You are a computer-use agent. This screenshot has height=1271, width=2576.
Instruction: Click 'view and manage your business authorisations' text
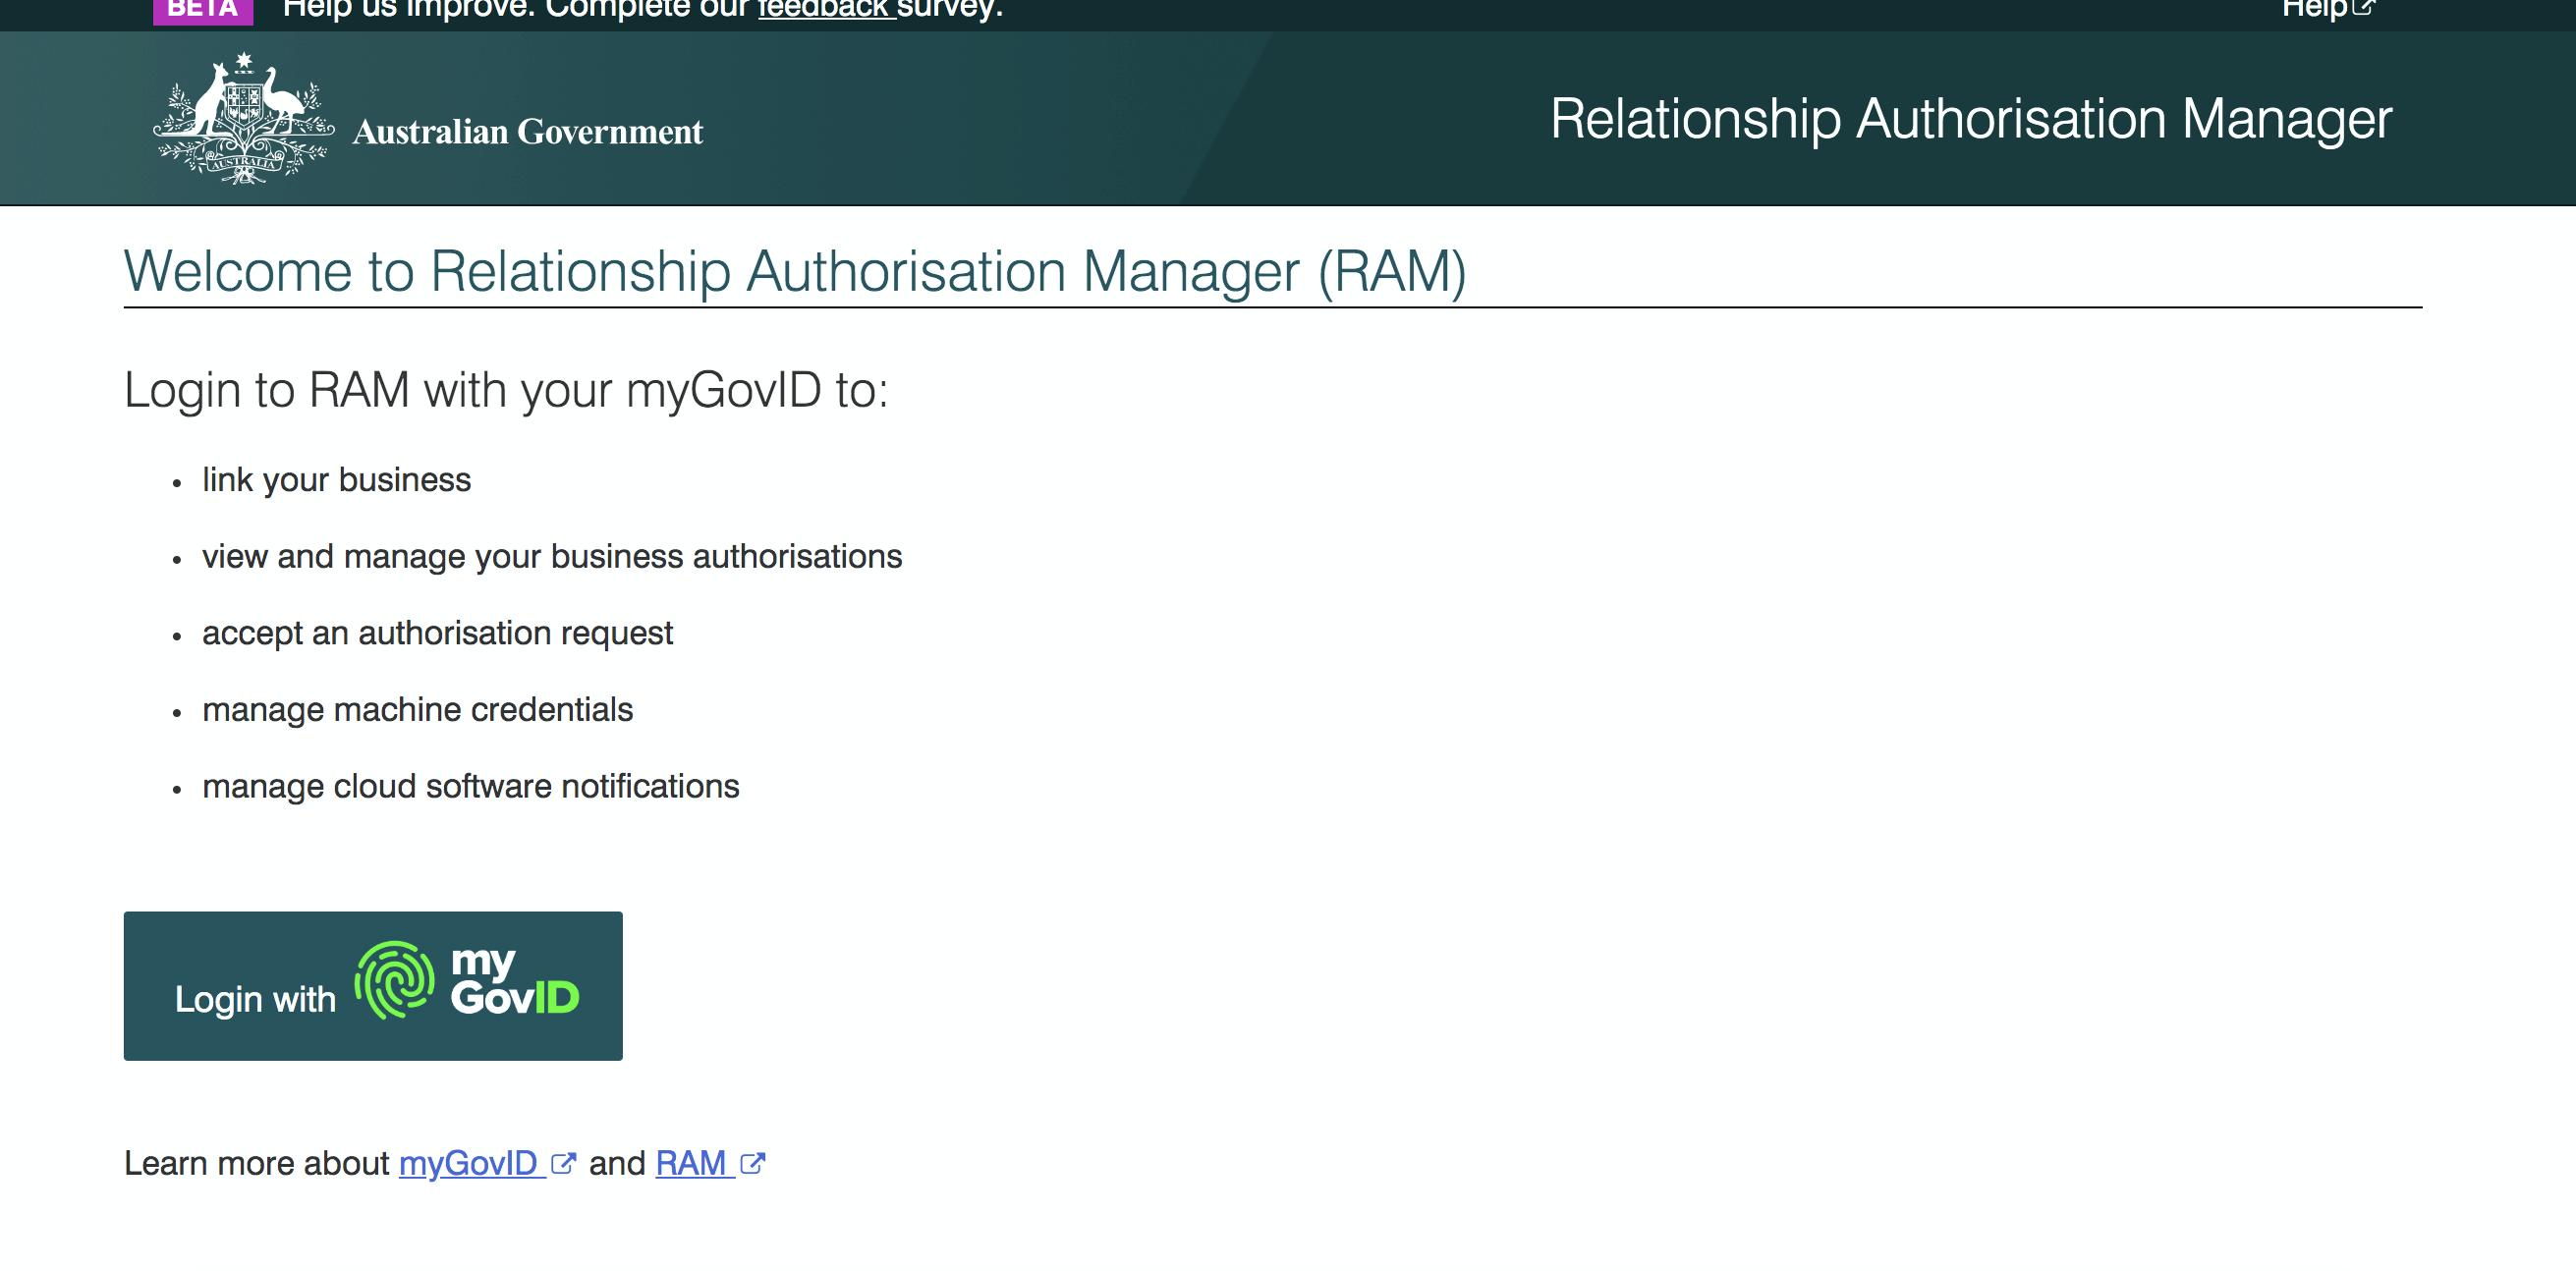(552, 557)
